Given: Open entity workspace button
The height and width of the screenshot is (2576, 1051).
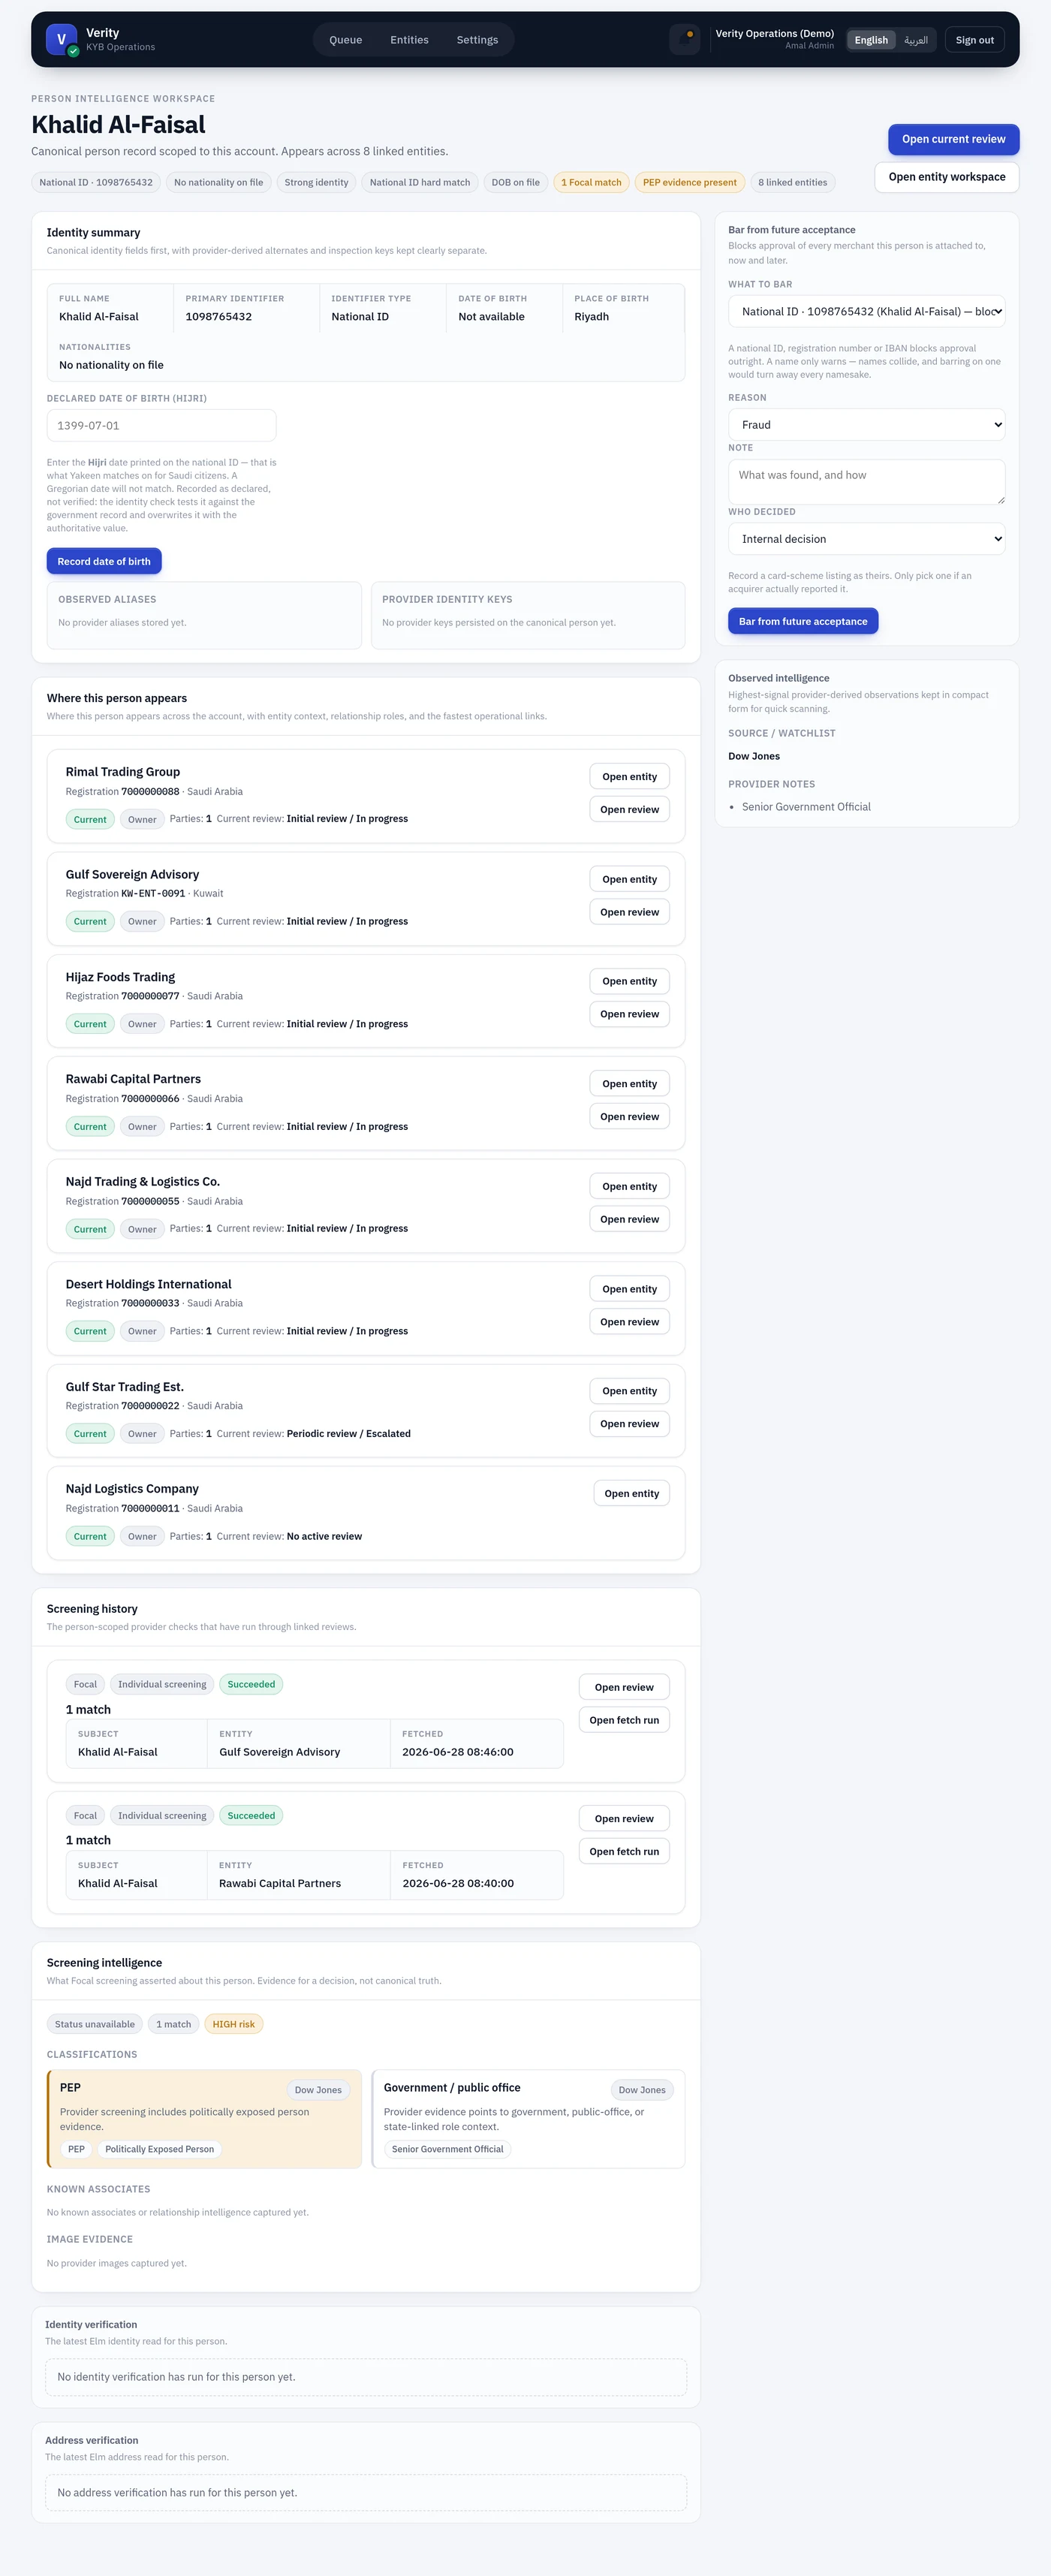Looking at the screenshot, I should (x=947, y=177).
